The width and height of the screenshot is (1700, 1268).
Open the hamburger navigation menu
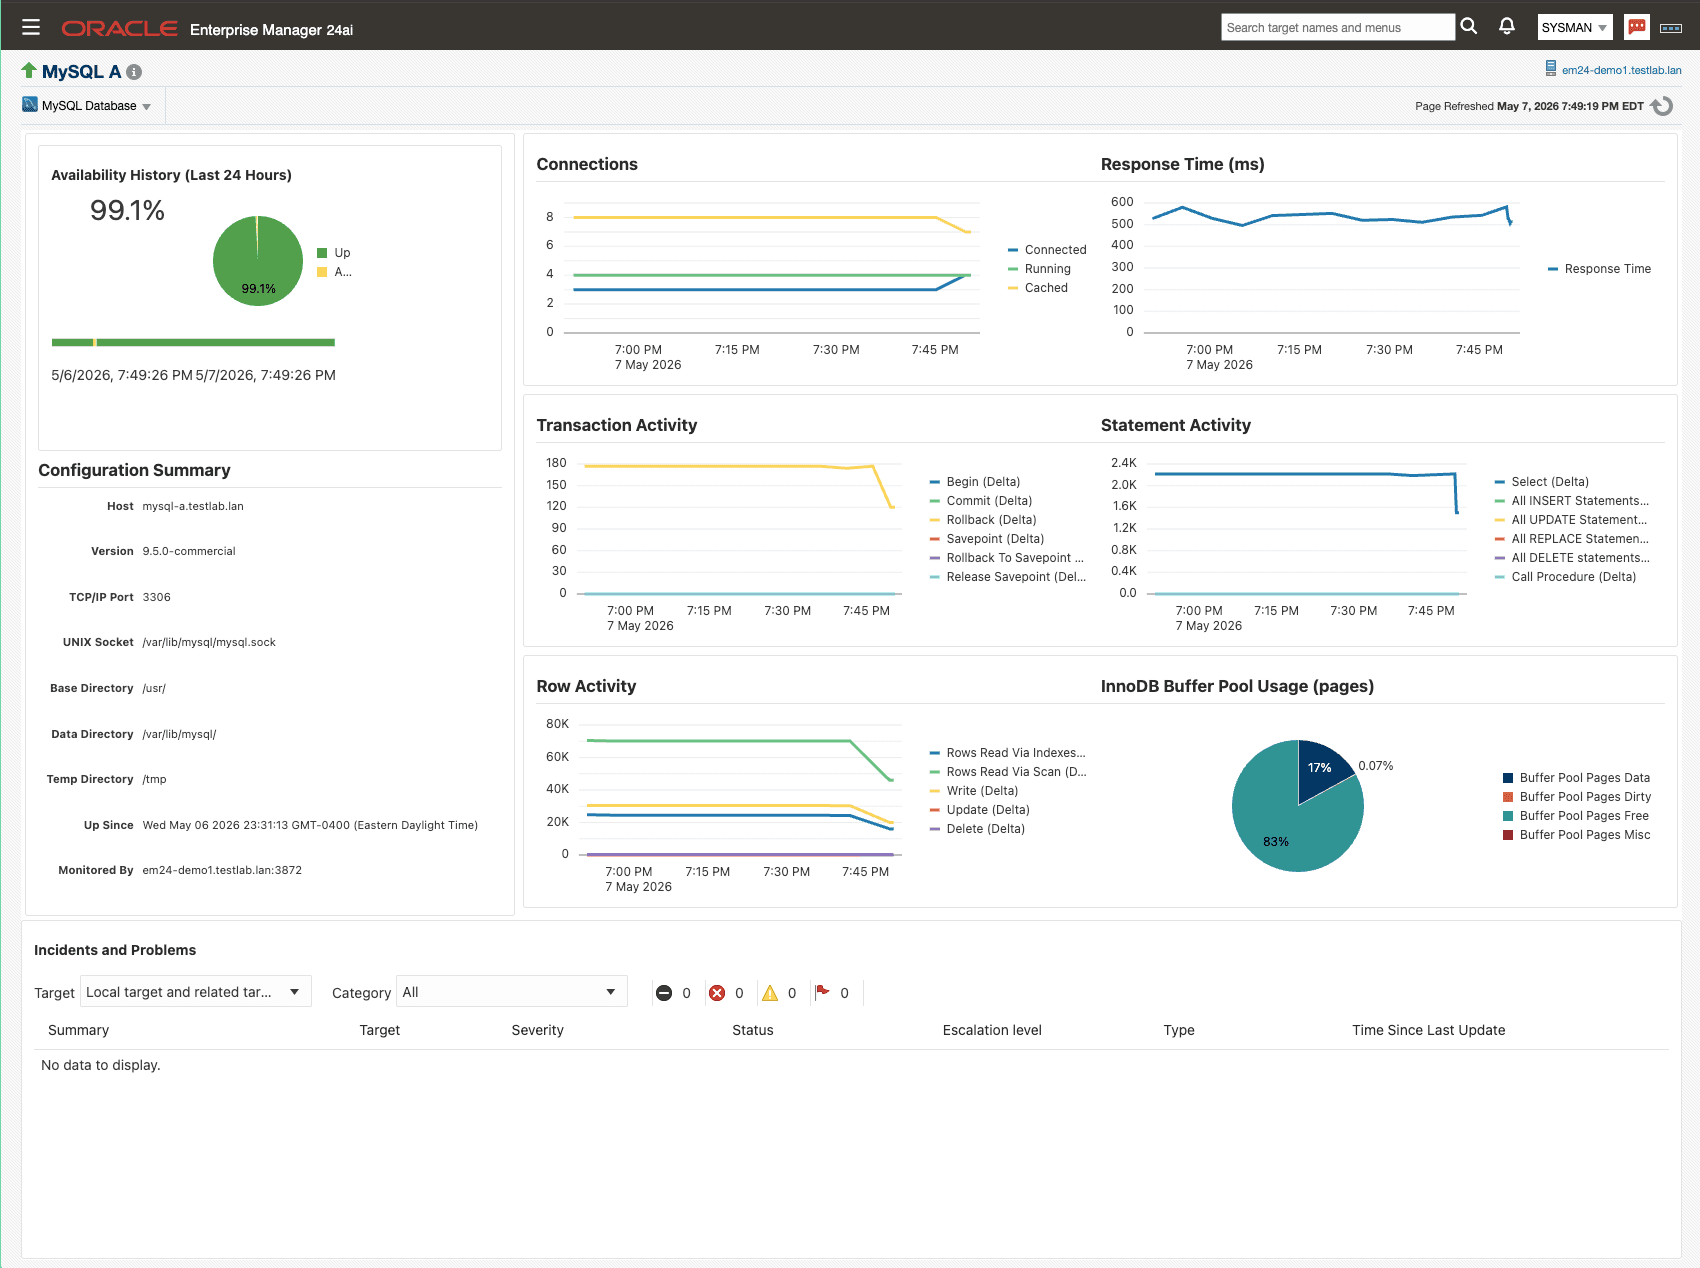coord(31,27)
